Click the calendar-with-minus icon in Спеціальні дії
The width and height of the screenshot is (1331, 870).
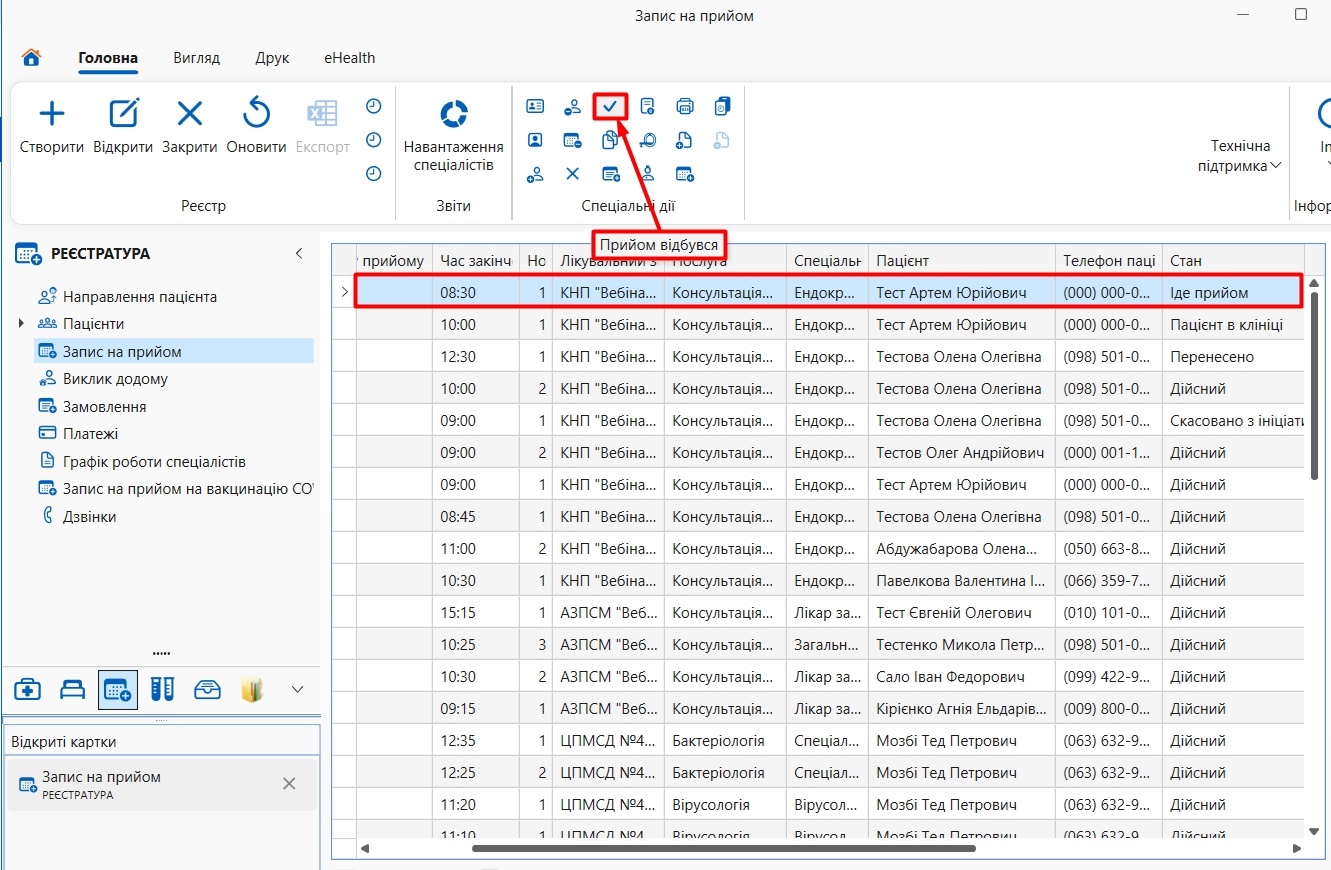tap(572, 140)
